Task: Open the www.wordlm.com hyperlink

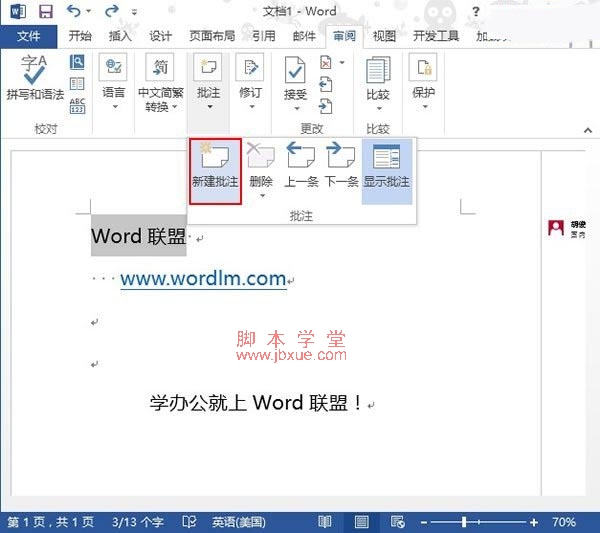Action: tap(203, 279)
